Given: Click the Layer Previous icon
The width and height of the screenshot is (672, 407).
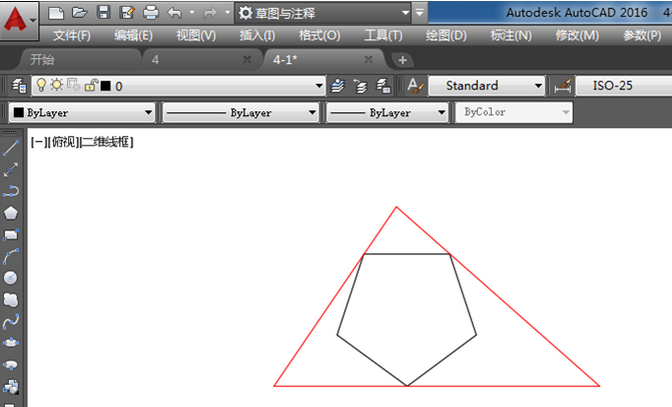Looking at the screenshot, I should 360,86.
